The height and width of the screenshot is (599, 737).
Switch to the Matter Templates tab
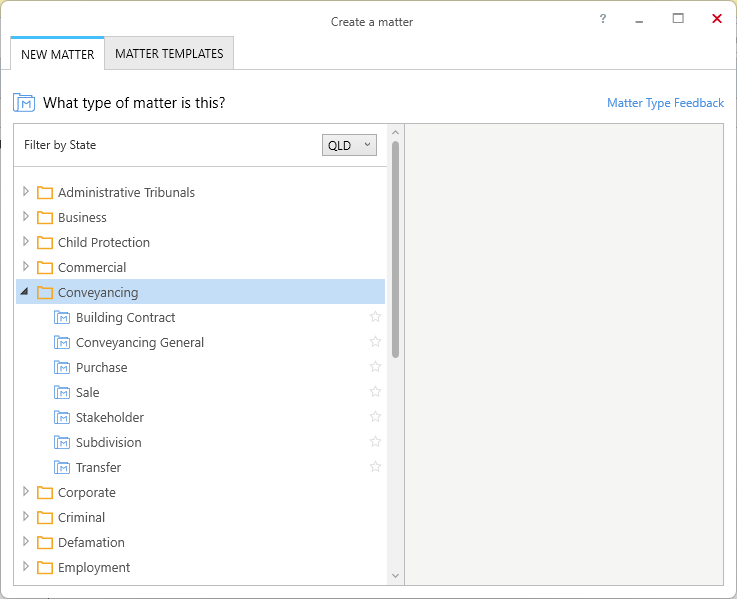click(169, 54)
